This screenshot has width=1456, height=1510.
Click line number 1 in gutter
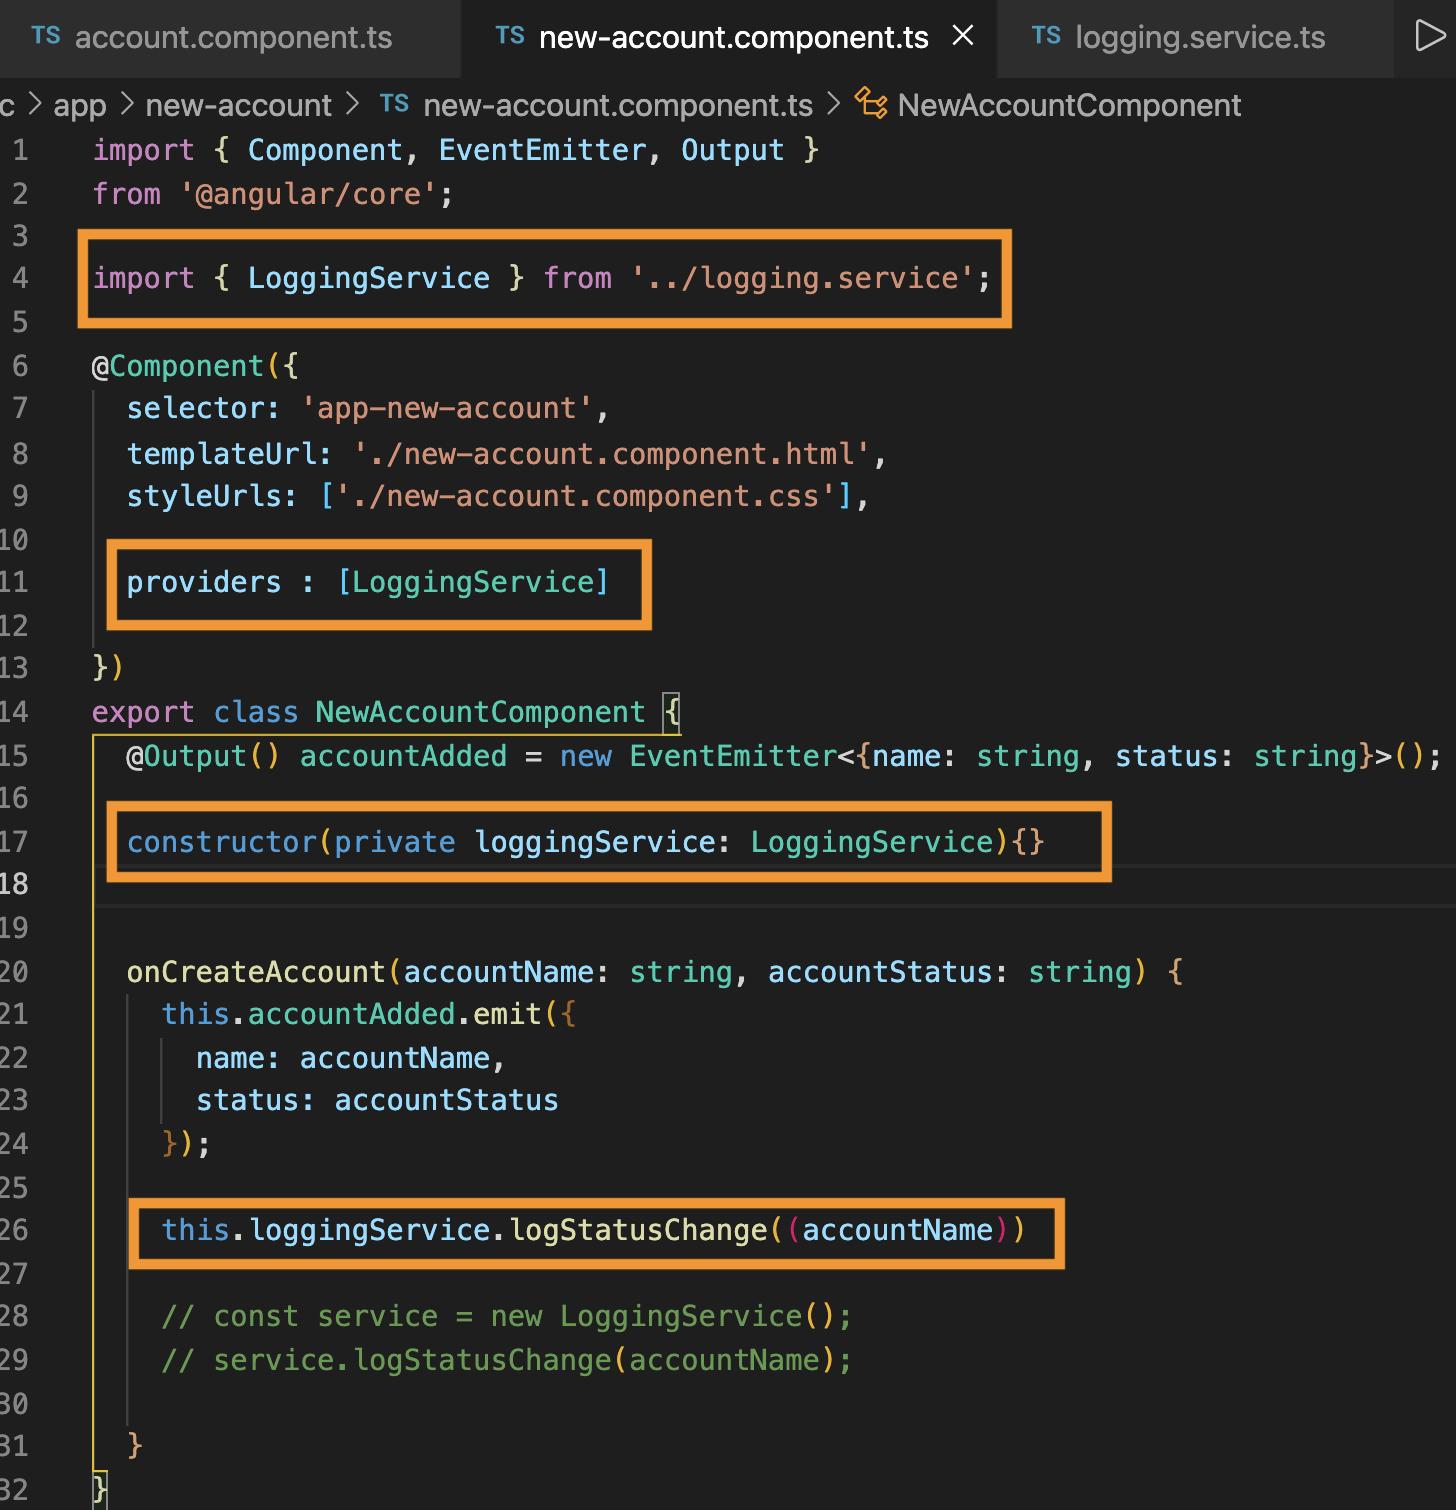click(x=20, y=150)
